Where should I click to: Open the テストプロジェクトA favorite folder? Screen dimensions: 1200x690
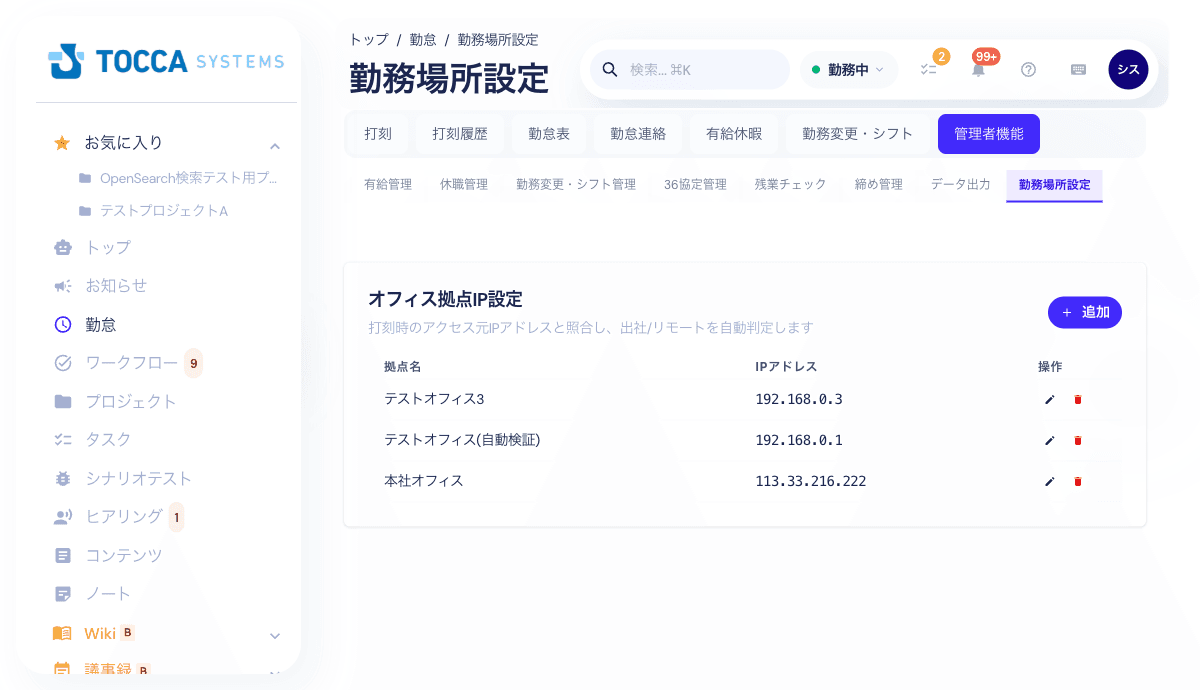point(154,211)
